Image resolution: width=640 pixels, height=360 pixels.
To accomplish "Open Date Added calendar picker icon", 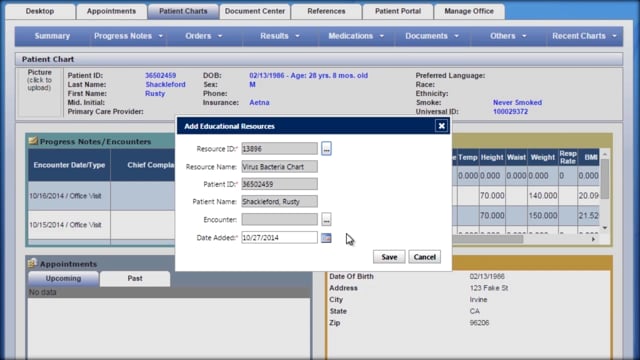I will point(326,238).
